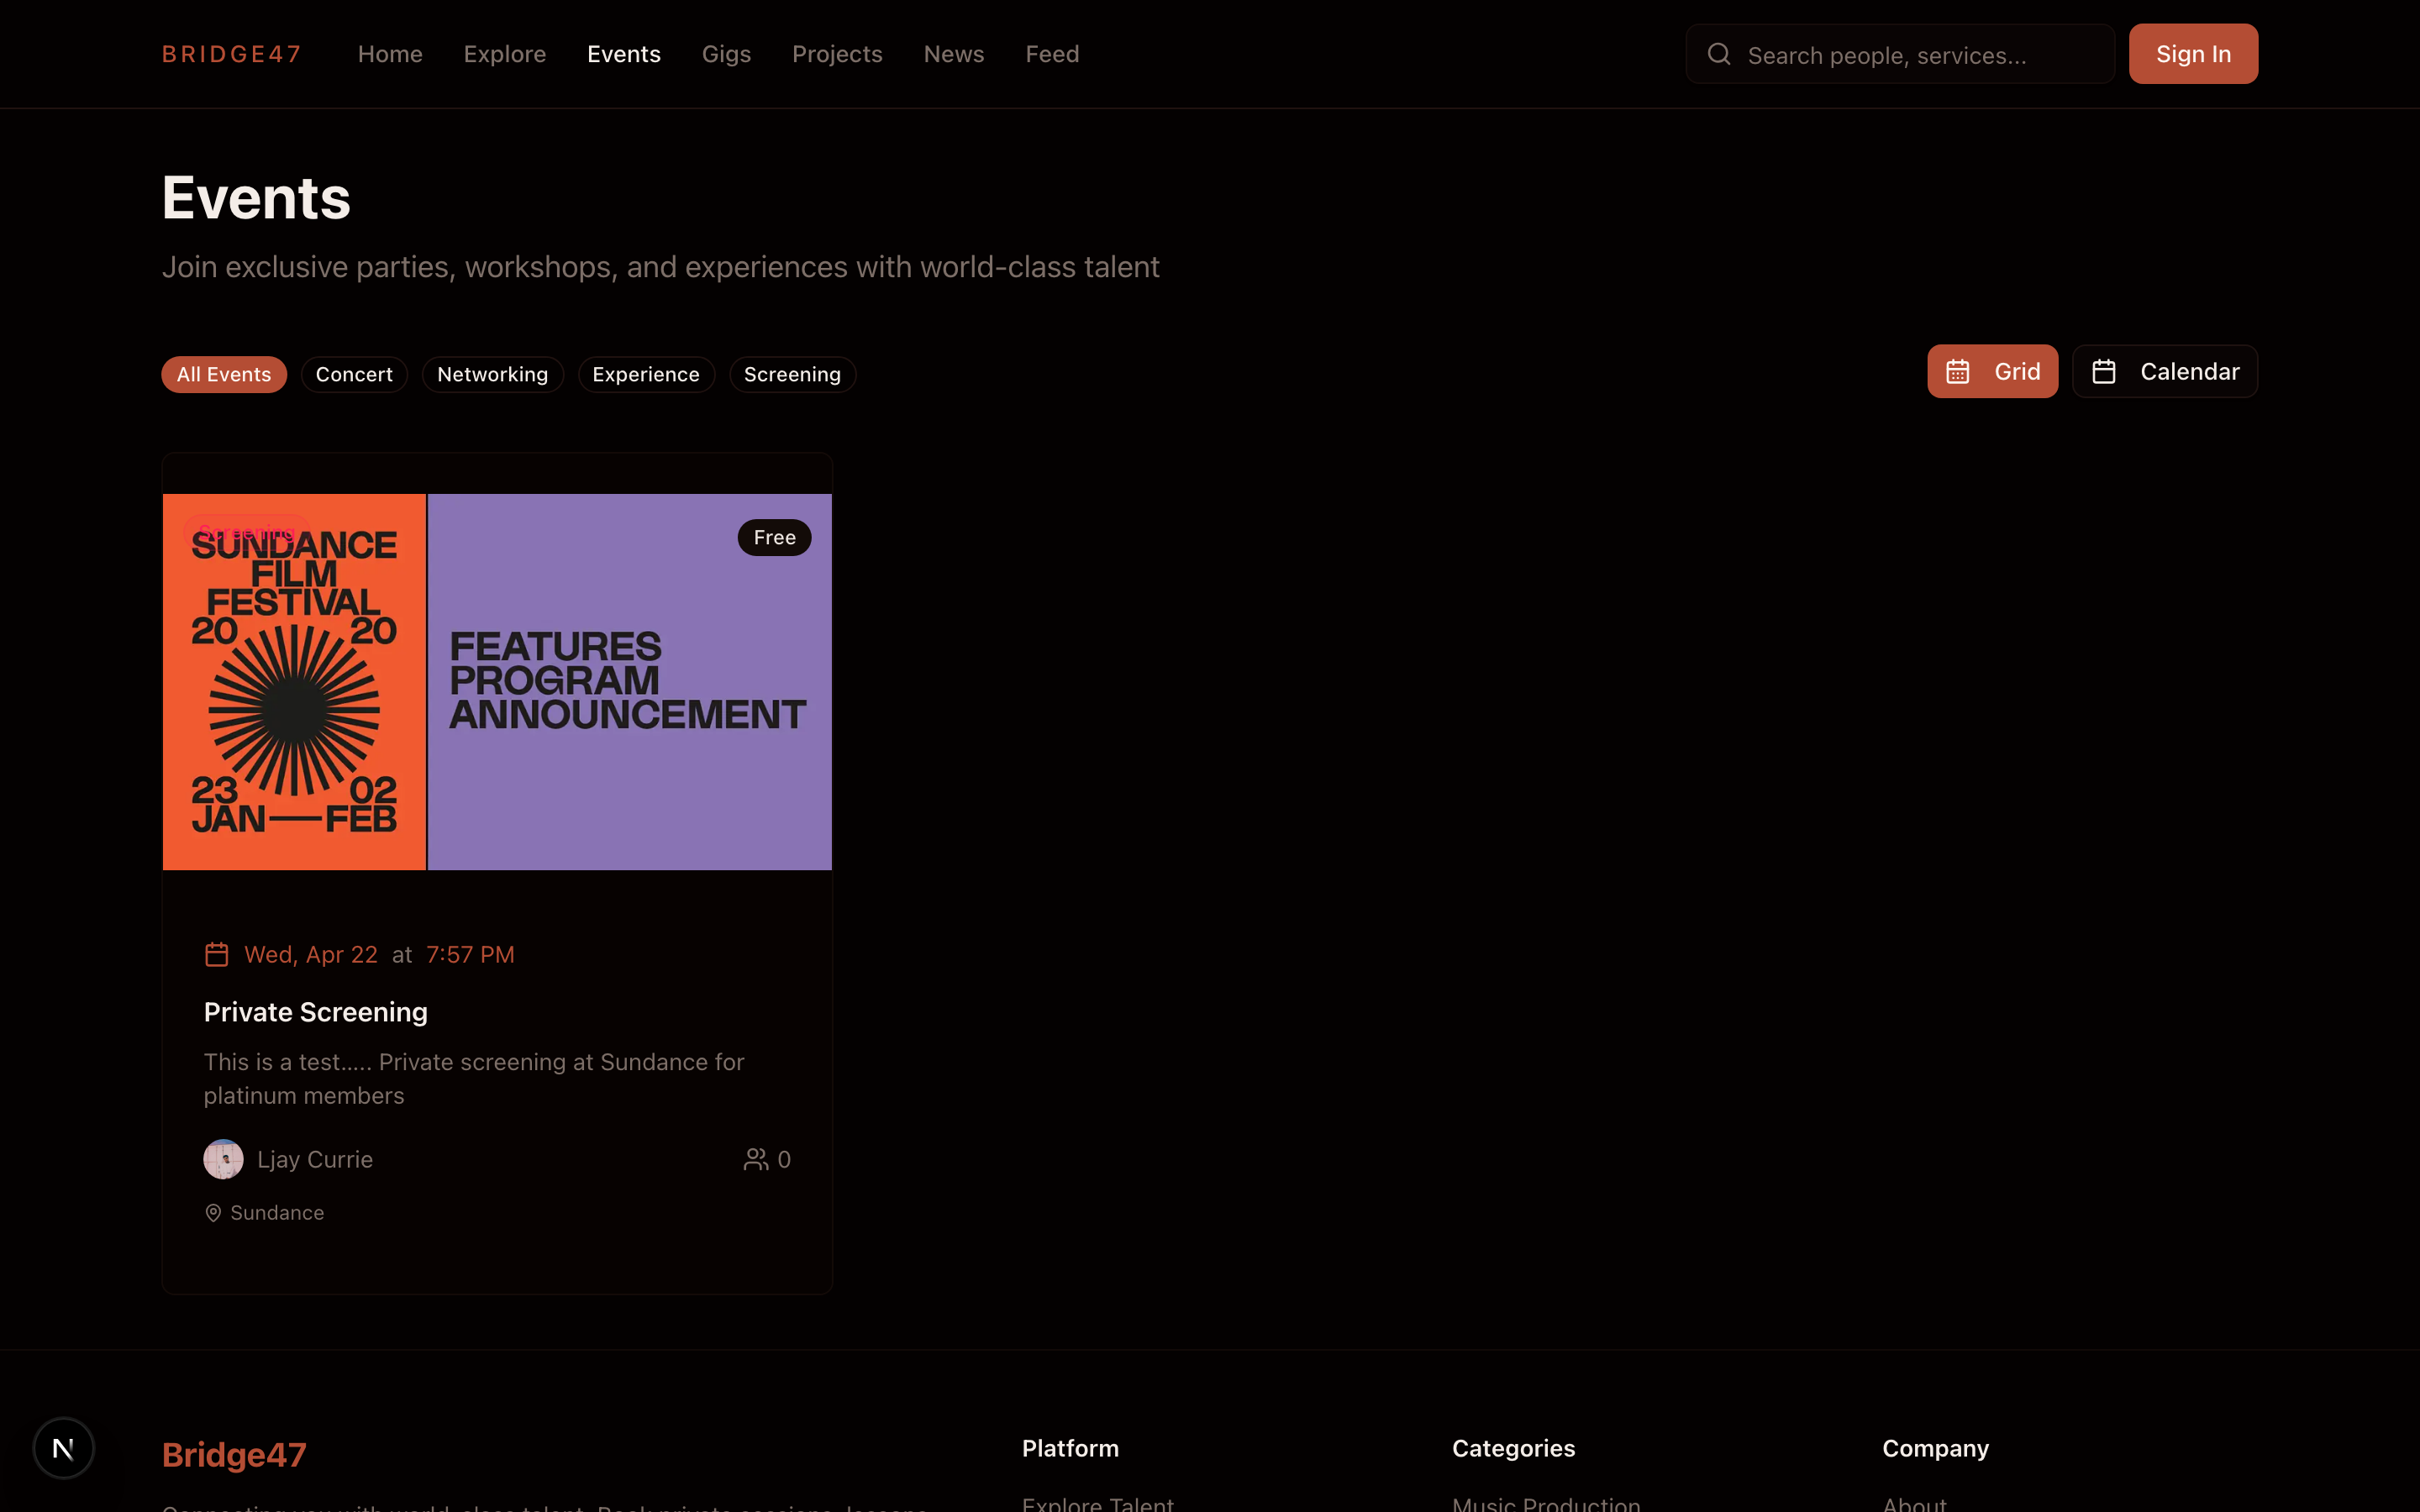Image resolution: width=2420 pixels, height=1512 pixels.
Task: Focus the Search people, services field
Action: 1920,55
